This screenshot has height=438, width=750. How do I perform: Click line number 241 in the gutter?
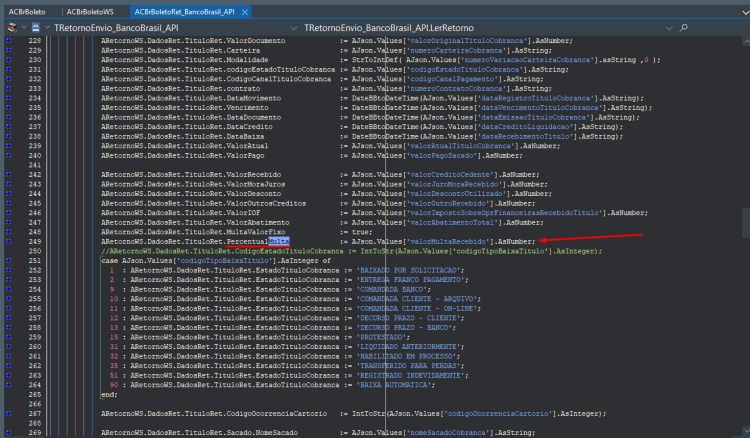pyautogui.click(x=35, y=165)
